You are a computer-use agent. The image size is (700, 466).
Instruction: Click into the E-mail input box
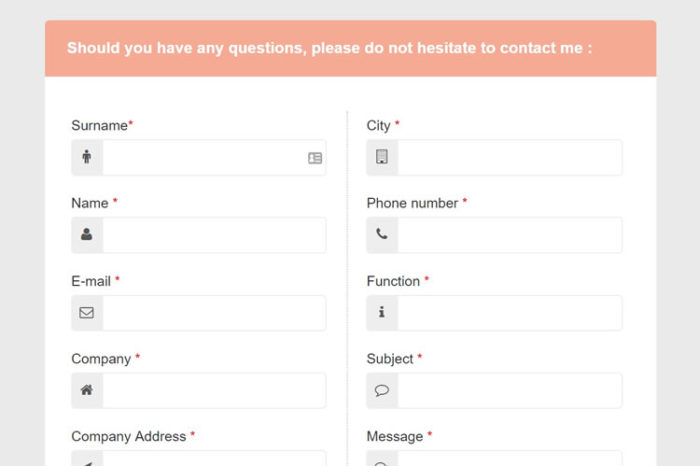click(214, 313)
